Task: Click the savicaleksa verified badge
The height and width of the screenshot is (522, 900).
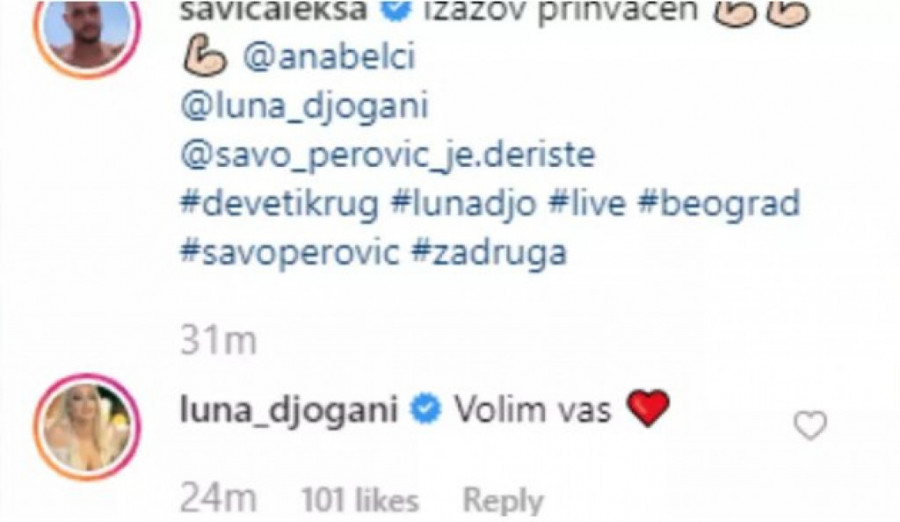Action: [x=395, y=10]
